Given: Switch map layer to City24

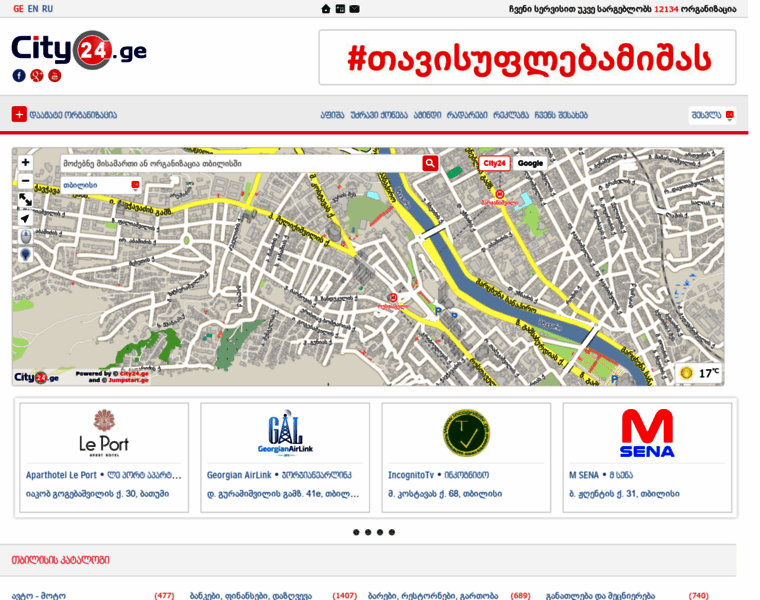Looking at the screenshot, I should pyautogui.click(x=494, y=163).
